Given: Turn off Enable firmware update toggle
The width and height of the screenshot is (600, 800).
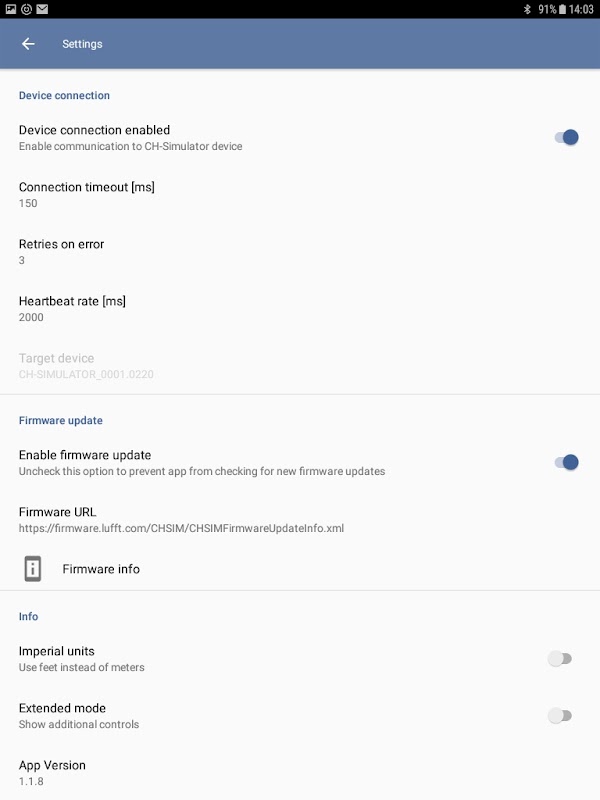Looking at the screenshot, I should (x=566, y=462).
